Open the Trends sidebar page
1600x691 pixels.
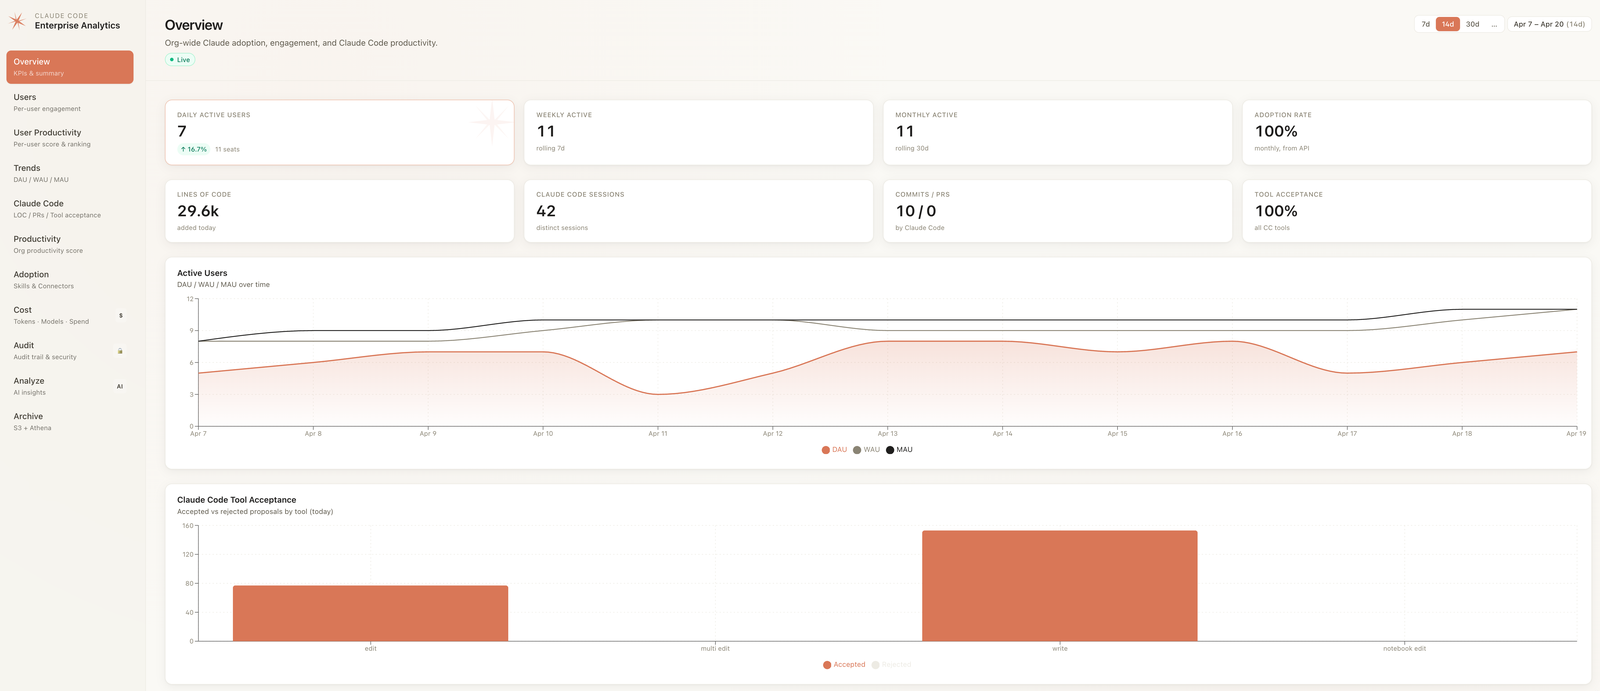point(70,173)
